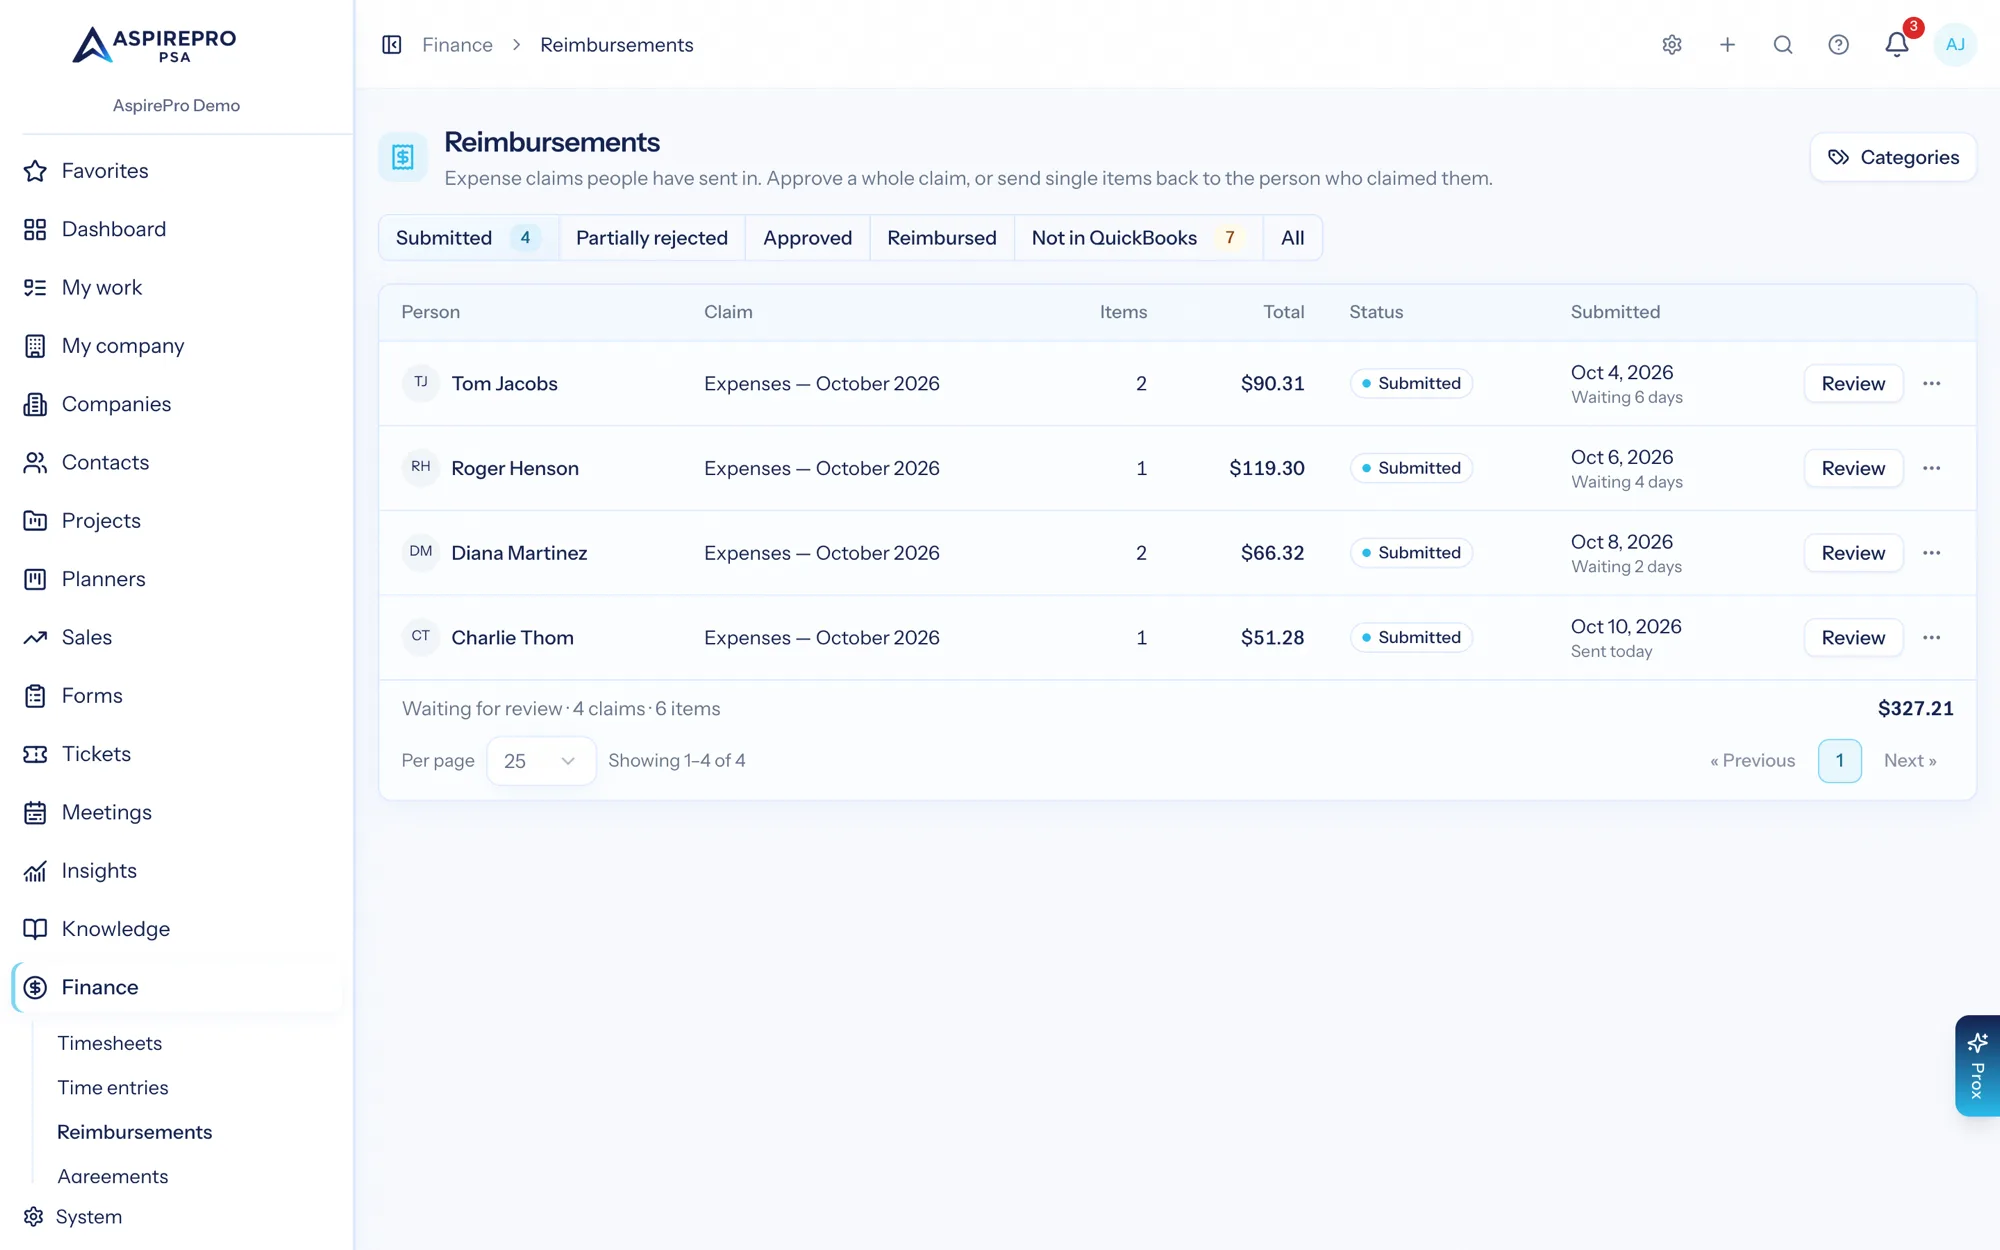Switch to Not in QuickBooks tab
Screen dimensions: 2000x1250
coord(1138,238)
